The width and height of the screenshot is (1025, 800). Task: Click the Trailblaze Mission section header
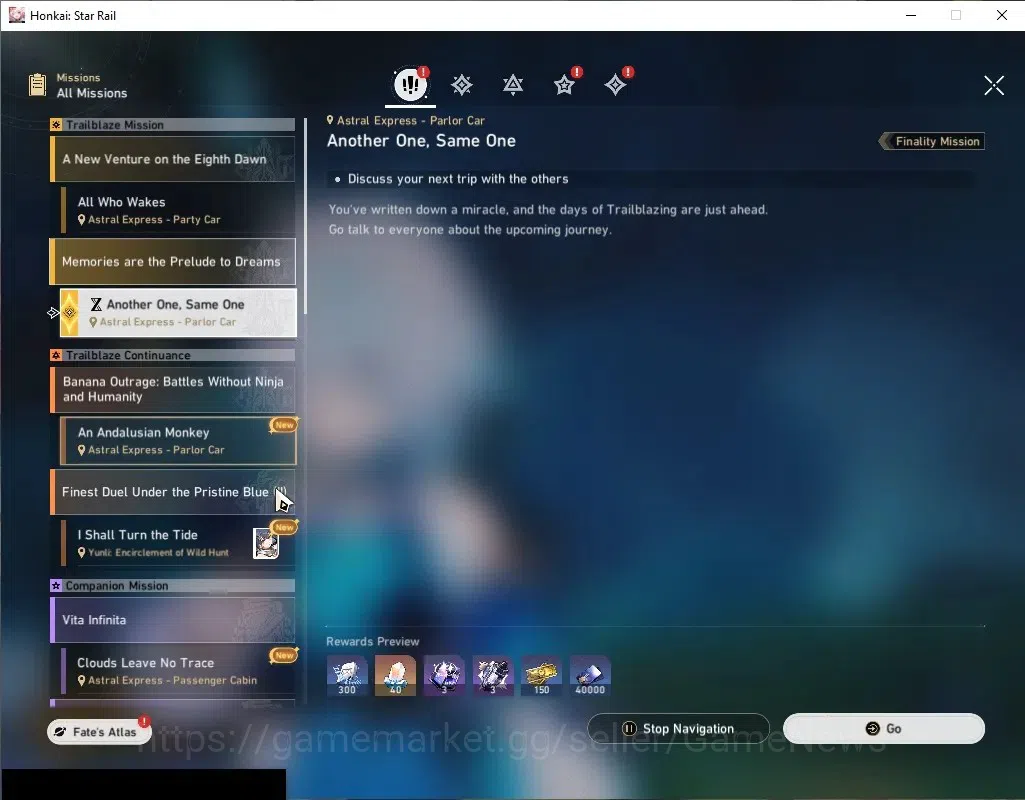(x=173, y=125)
